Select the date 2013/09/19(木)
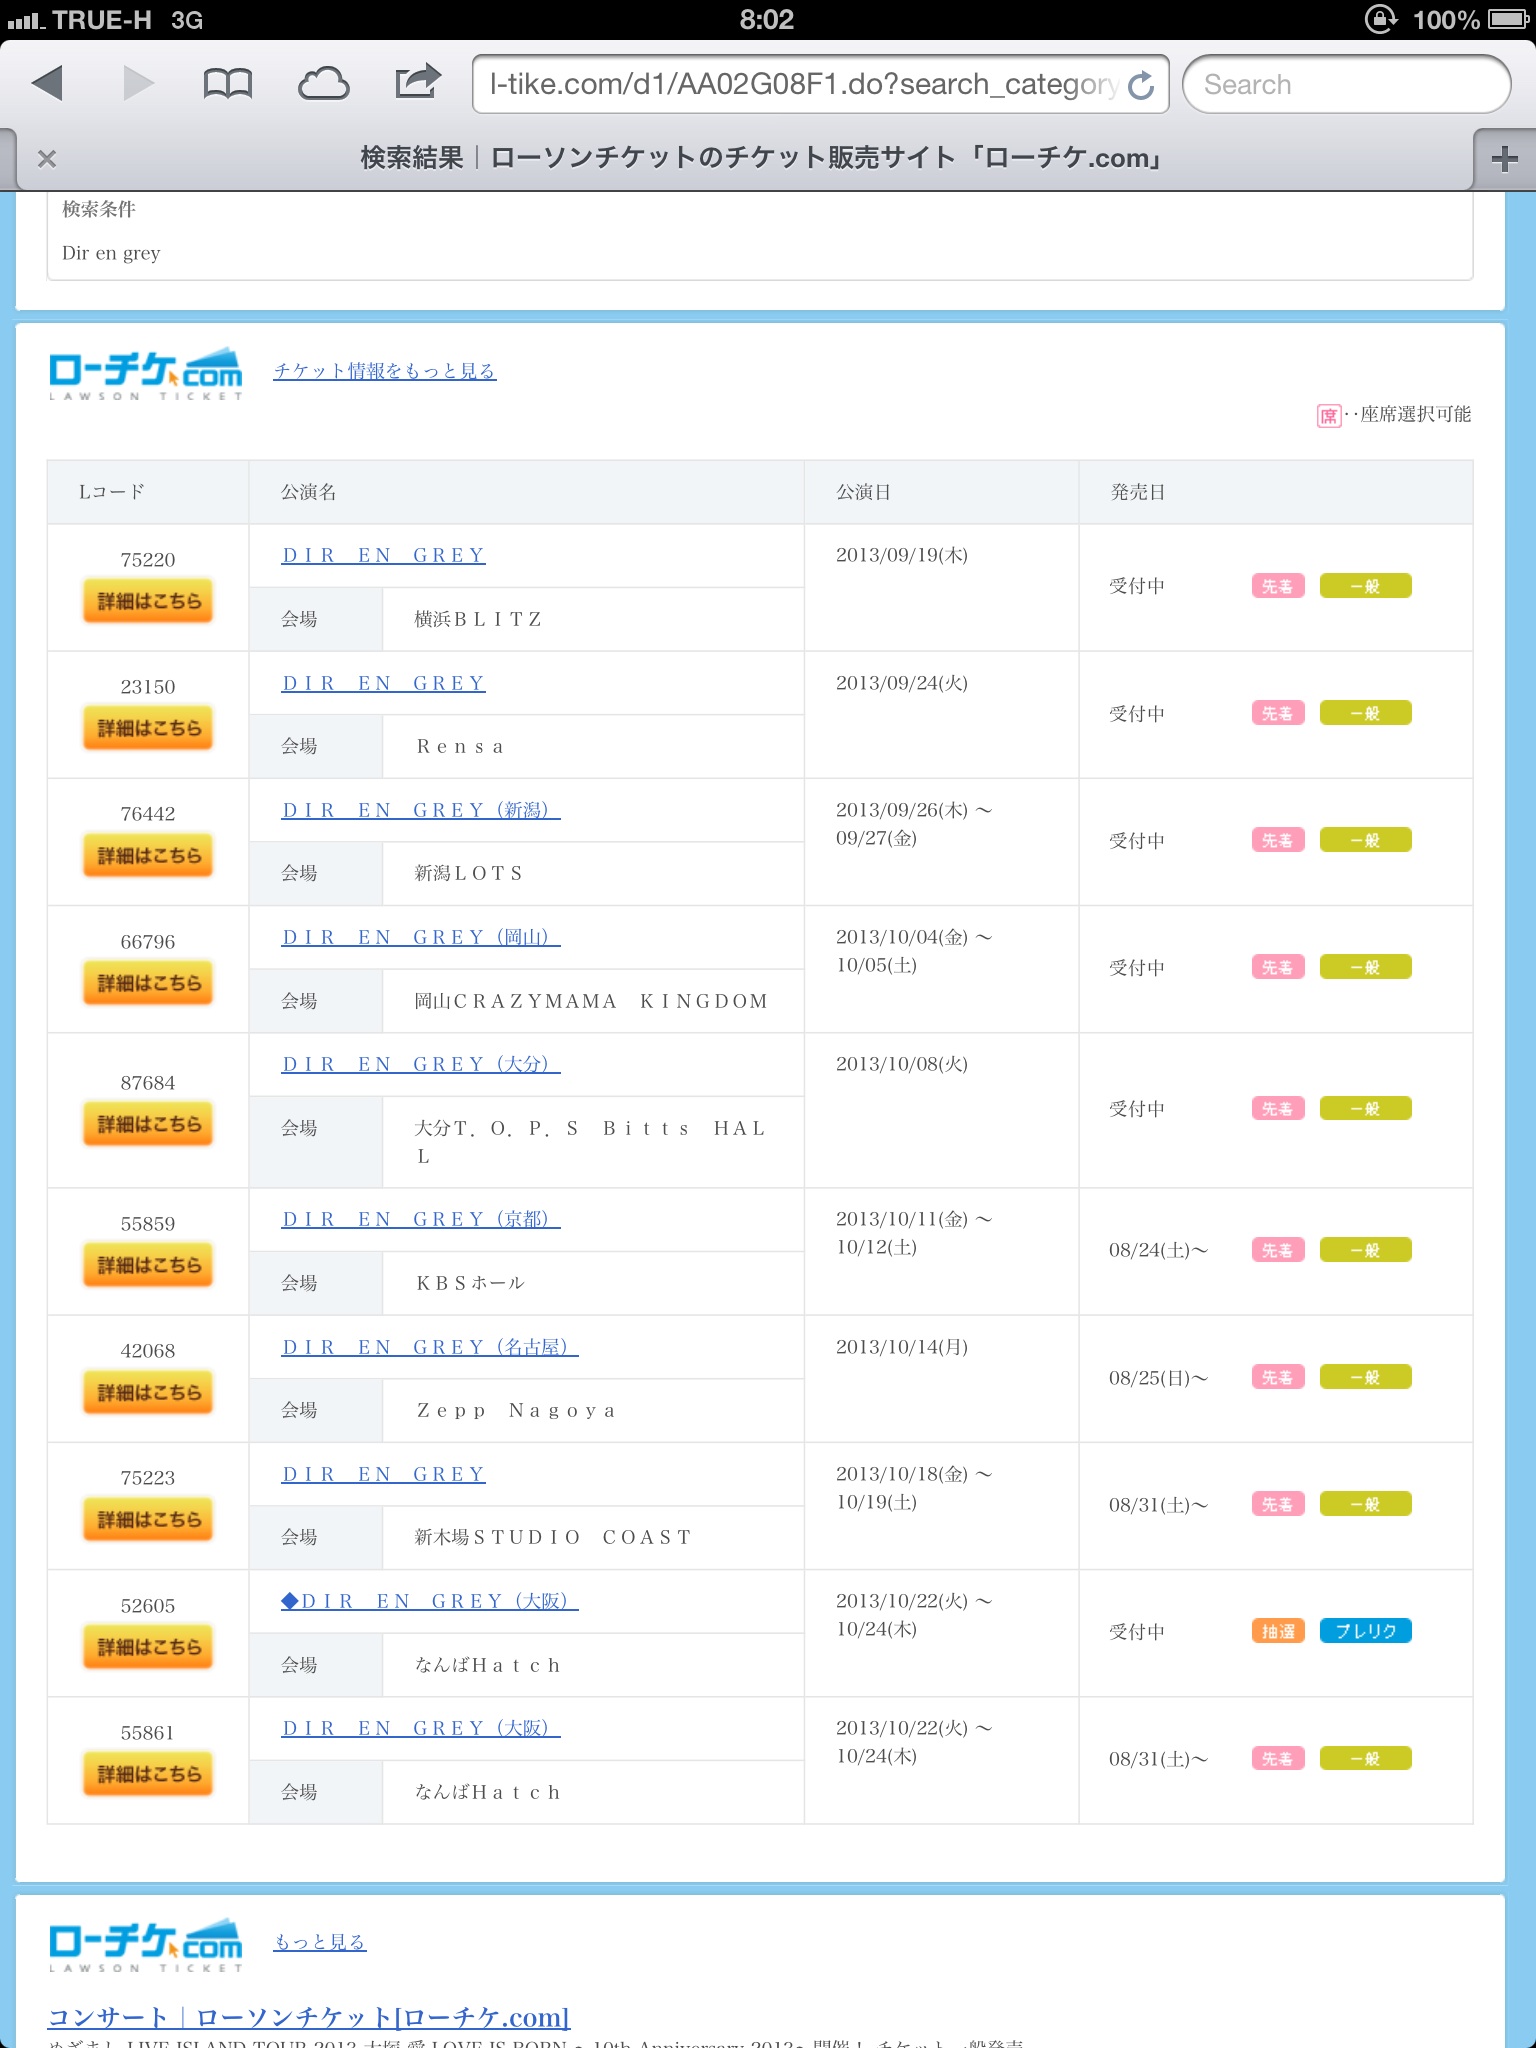 [x=902, y=555]
